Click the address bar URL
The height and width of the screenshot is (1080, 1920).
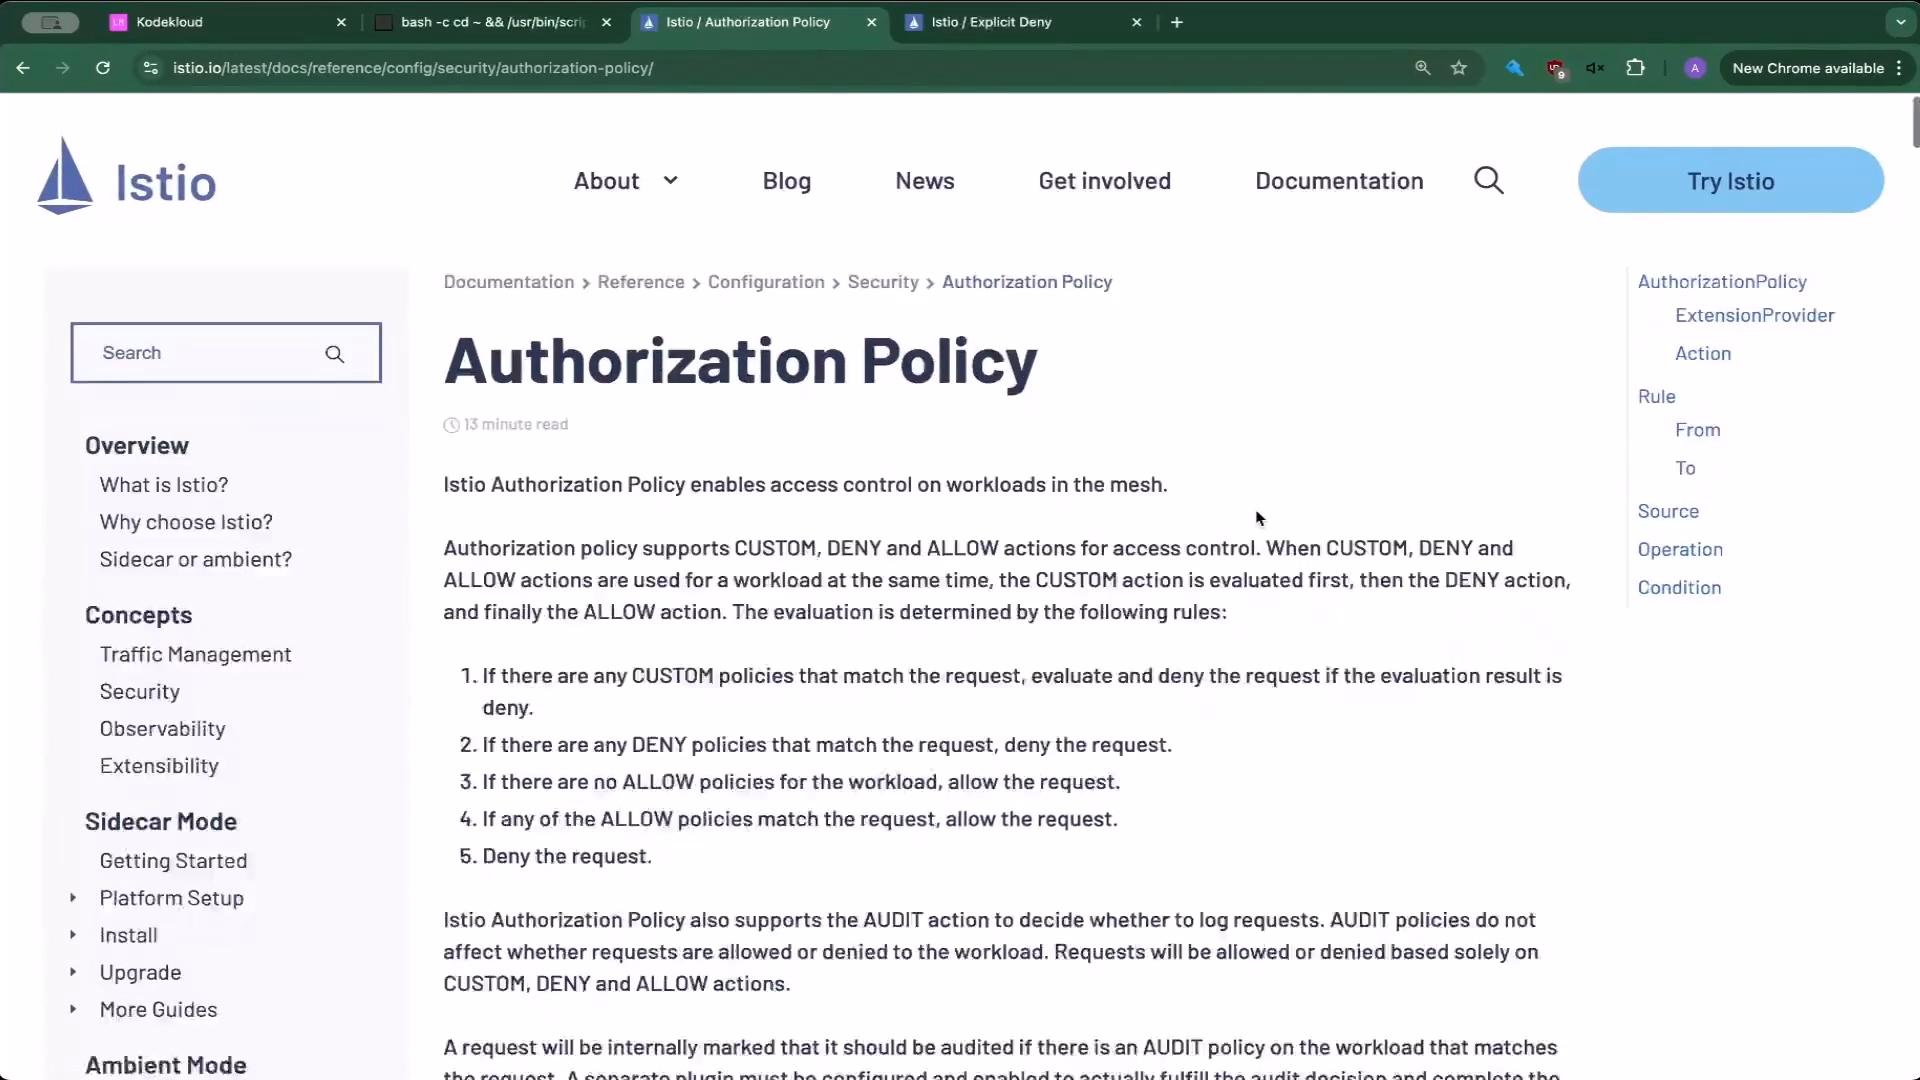pos(413,68)
